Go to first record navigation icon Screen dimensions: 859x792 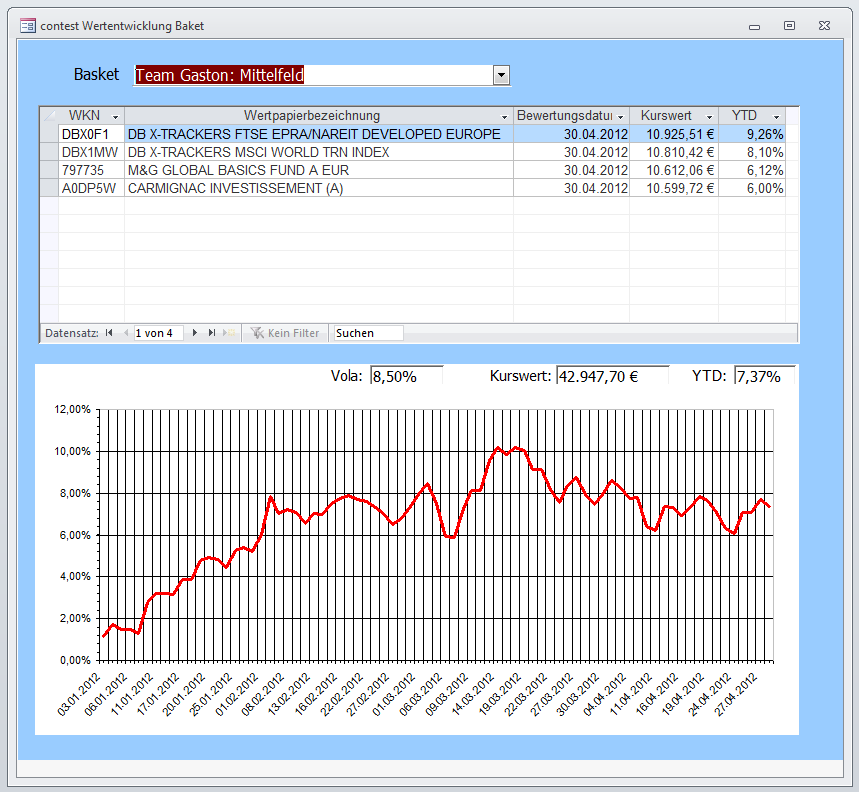[109, 332]
